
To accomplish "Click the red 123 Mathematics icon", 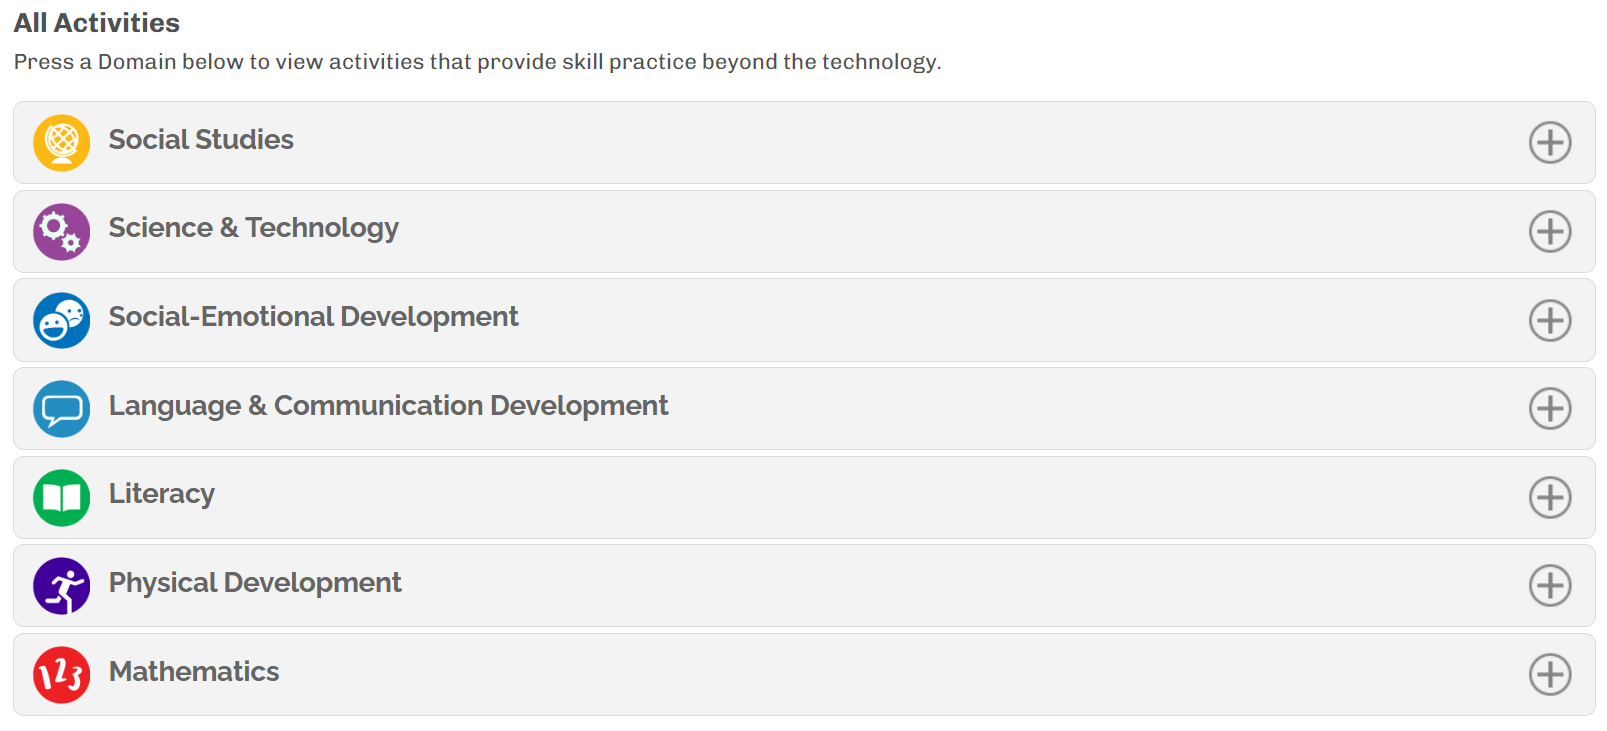I will pos(61,675).
